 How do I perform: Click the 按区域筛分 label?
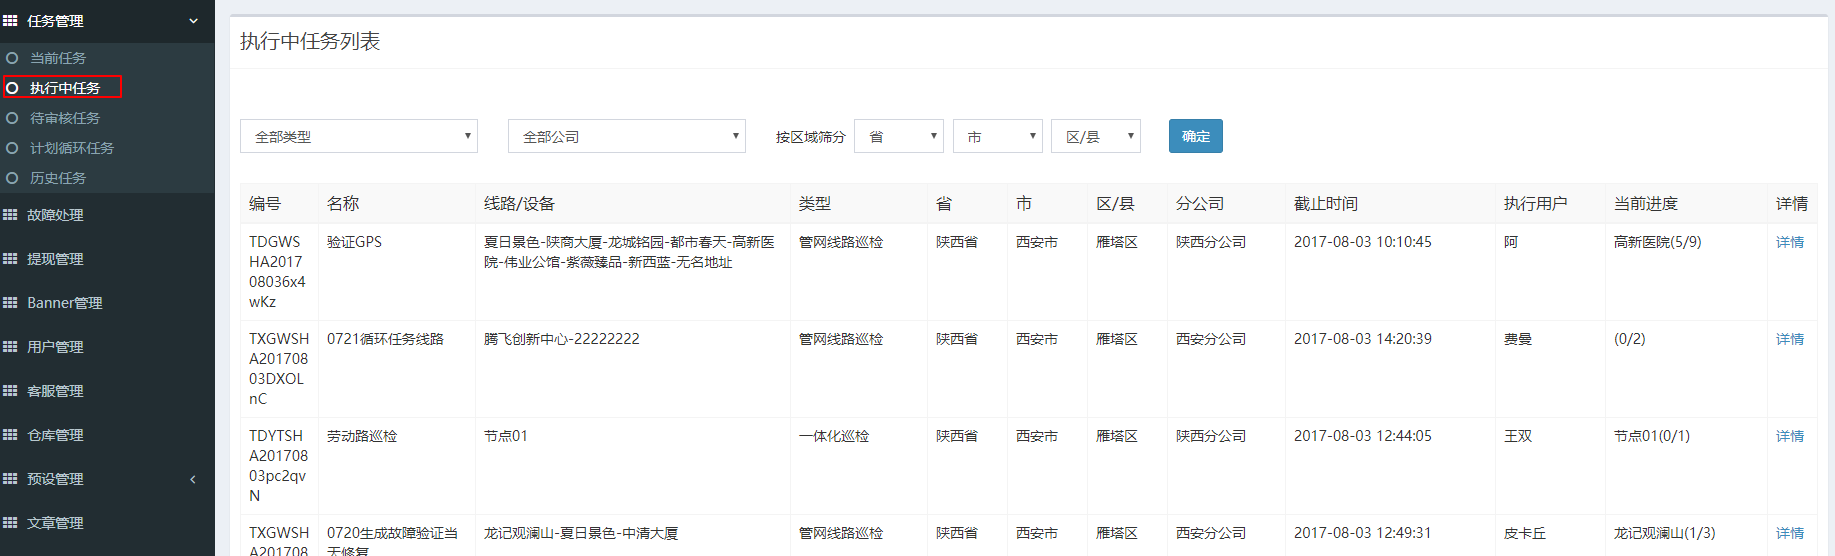tap(811, 137)
